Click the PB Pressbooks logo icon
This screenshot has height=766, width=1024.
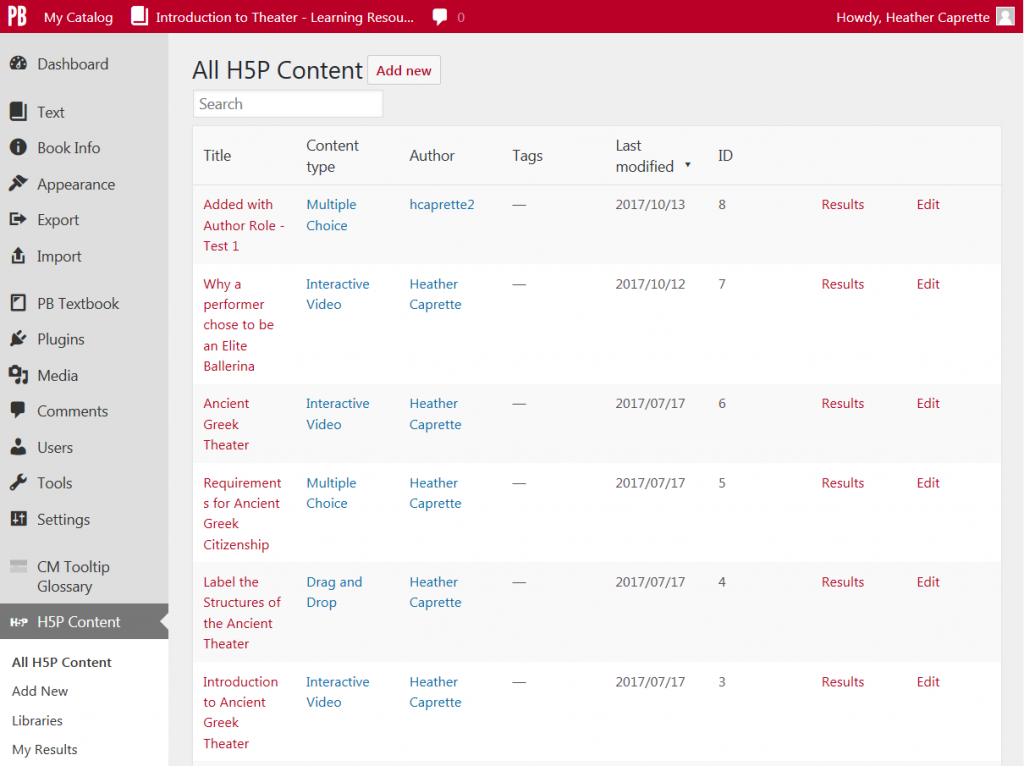pos(17,16)
